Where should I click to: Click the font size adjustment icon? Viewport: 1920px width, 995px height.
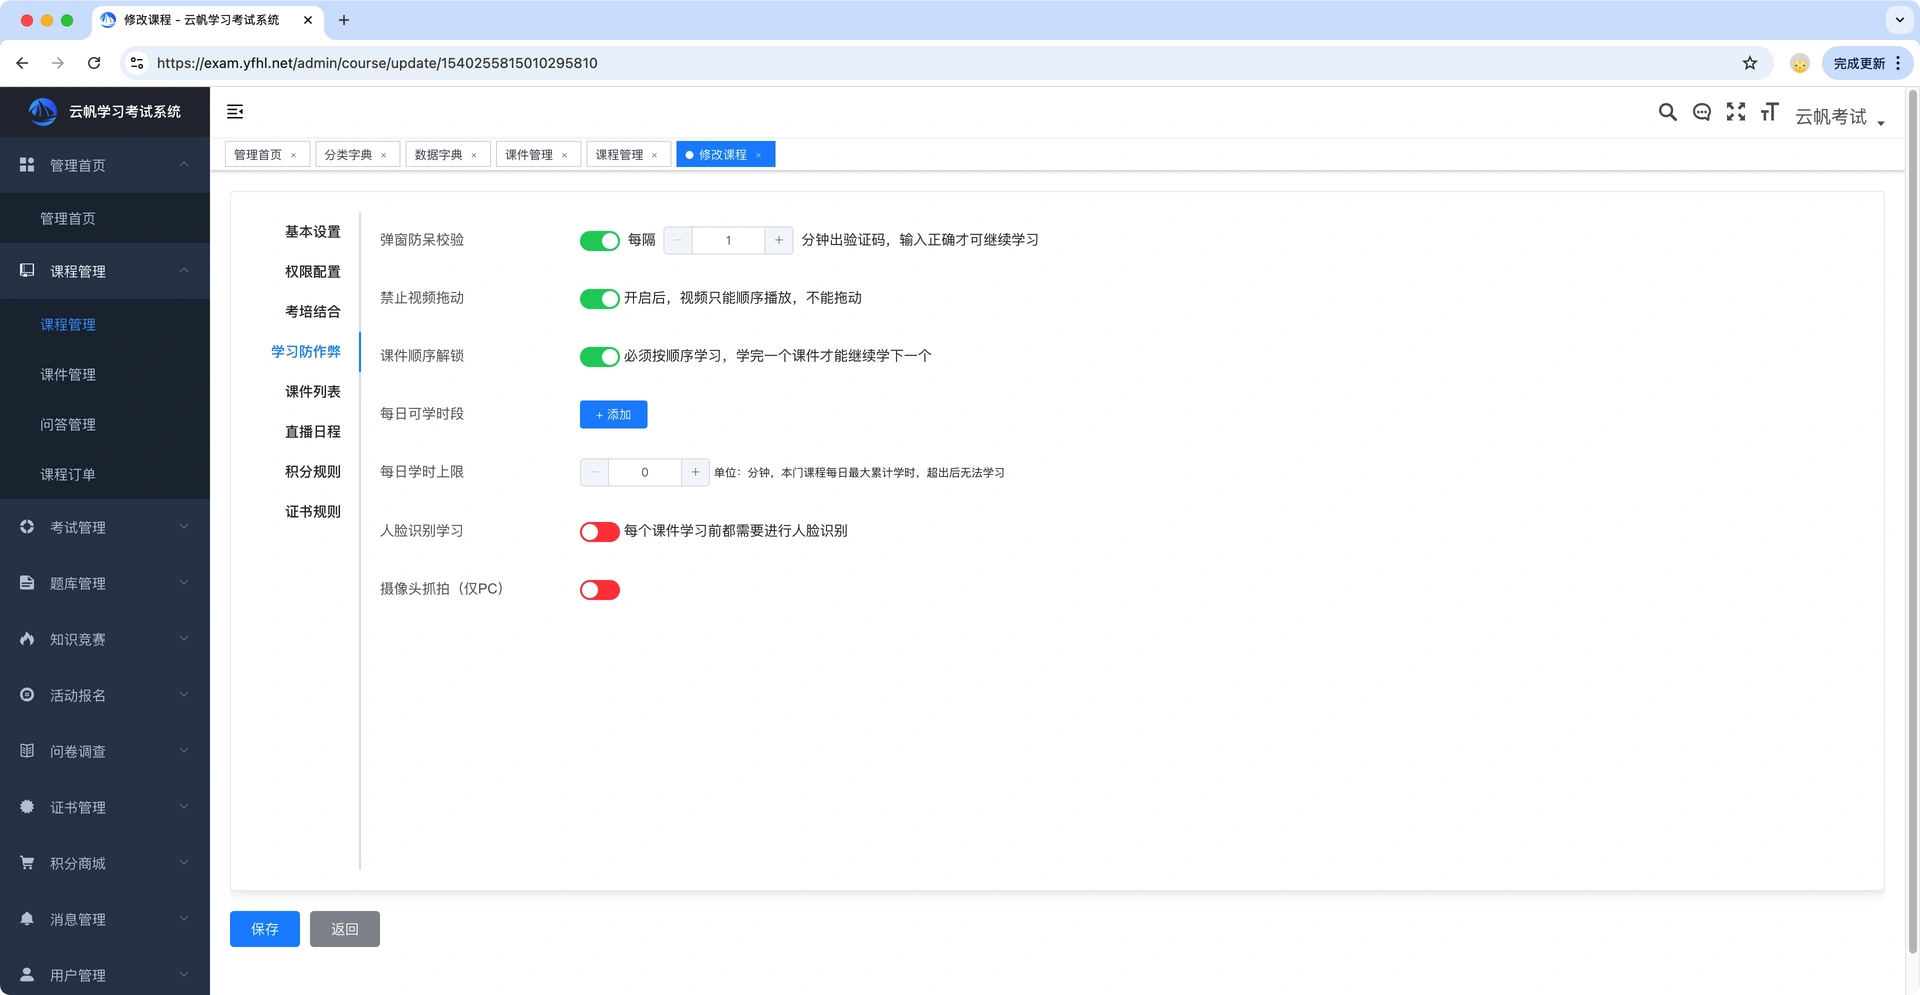pos(1769,112)
